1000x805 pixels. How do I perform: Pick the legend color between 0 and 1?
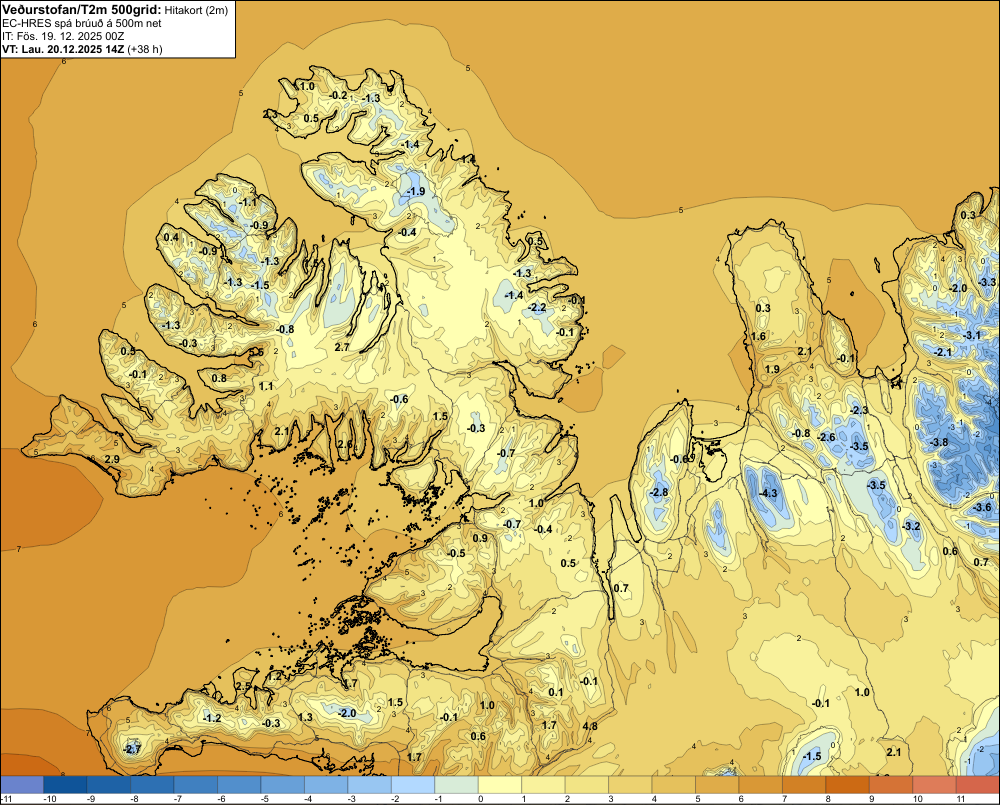tap(500, 785)
